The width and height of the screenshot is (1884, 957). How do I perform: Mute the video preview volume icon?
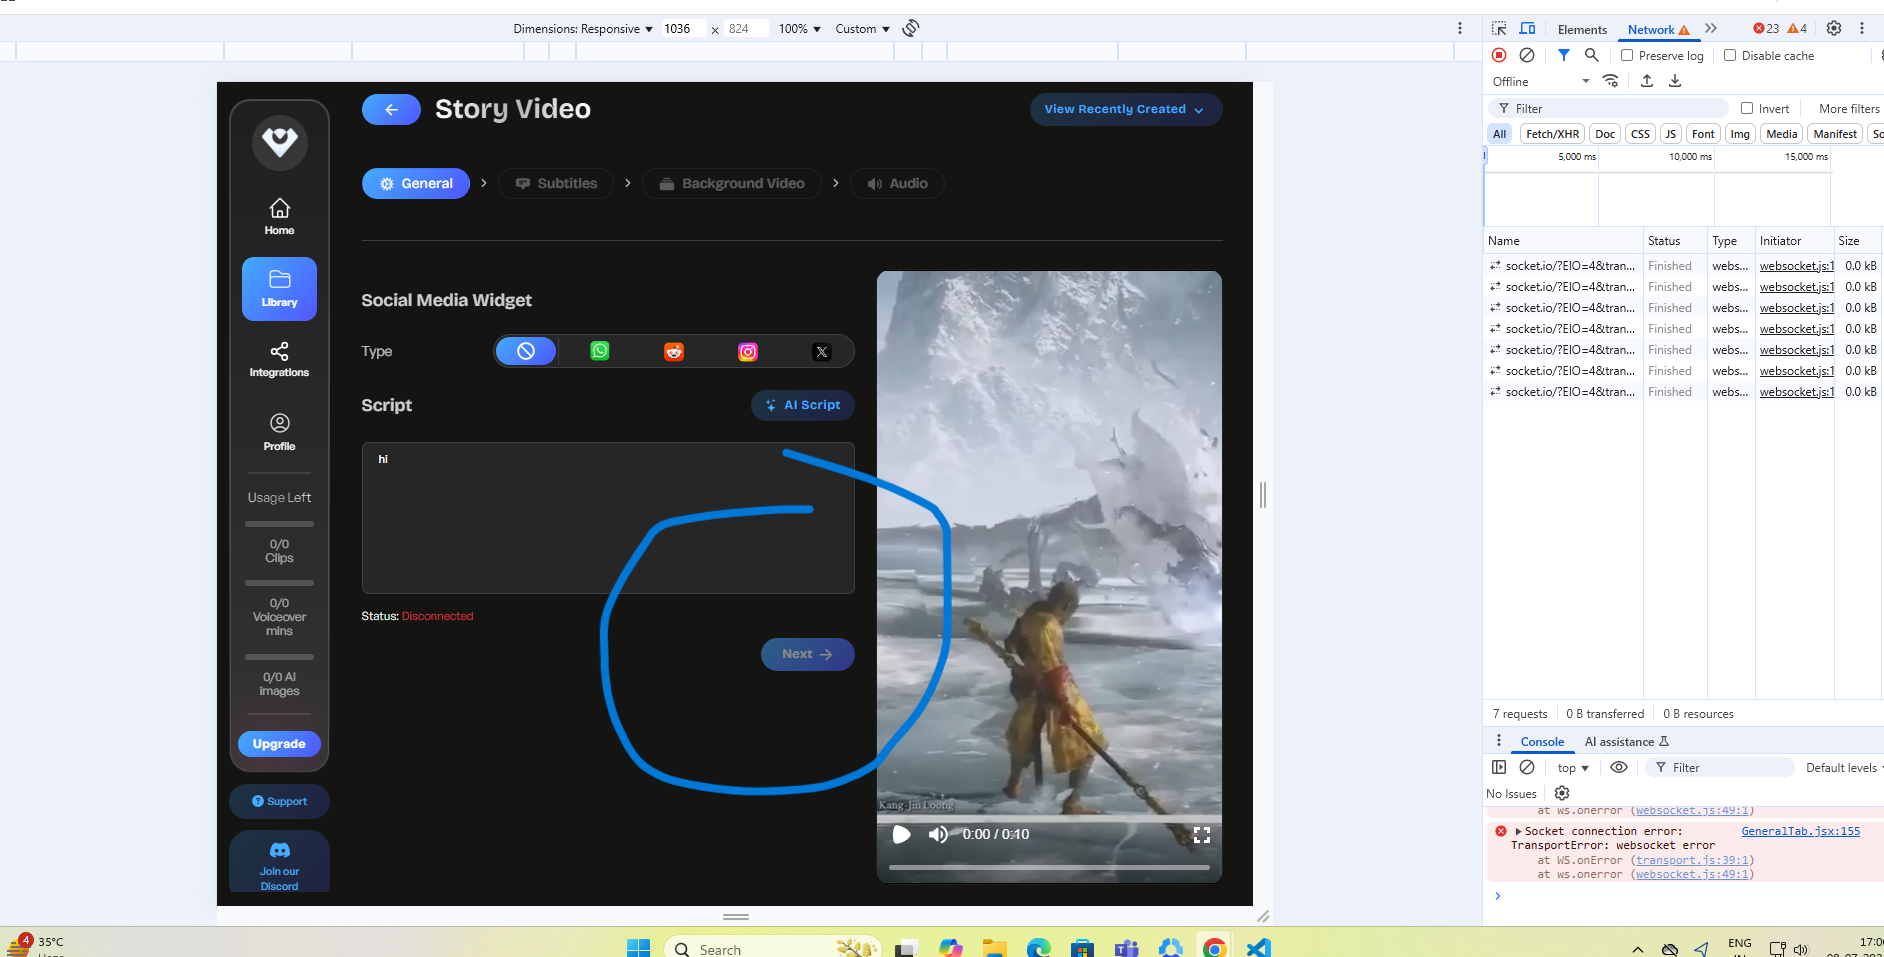click(x=938, y=834)
